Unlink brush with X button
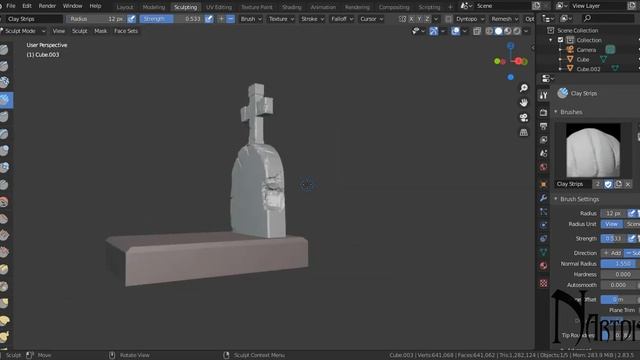640x360 pixels. [628, 184]
